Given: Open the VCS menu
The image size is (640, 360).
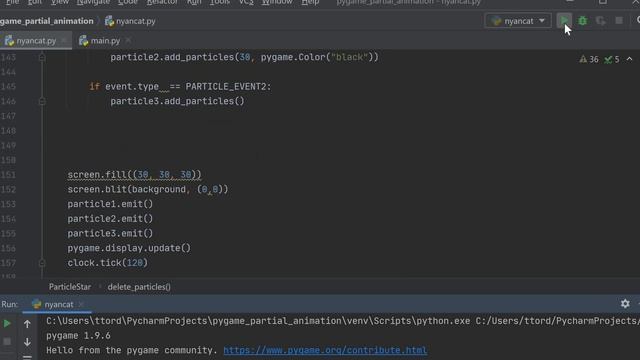Looking at the screenshot, I should (246, 2).
